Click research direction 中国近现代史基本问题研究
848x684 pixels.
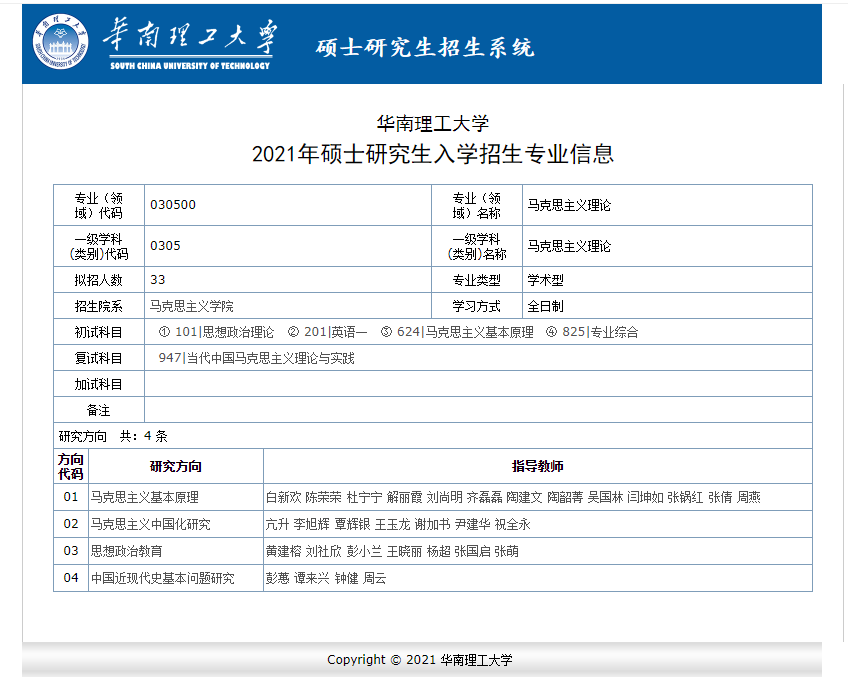click(x=162, y=579)
